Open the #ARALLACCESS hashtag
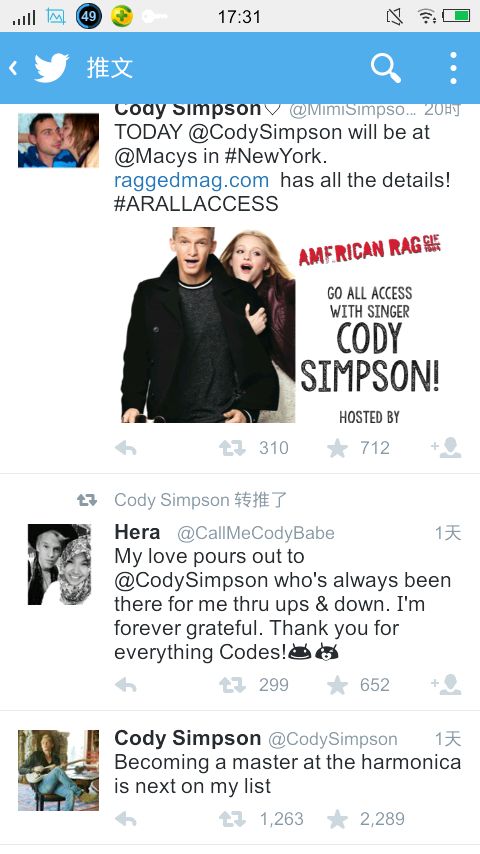 point(196,204)
